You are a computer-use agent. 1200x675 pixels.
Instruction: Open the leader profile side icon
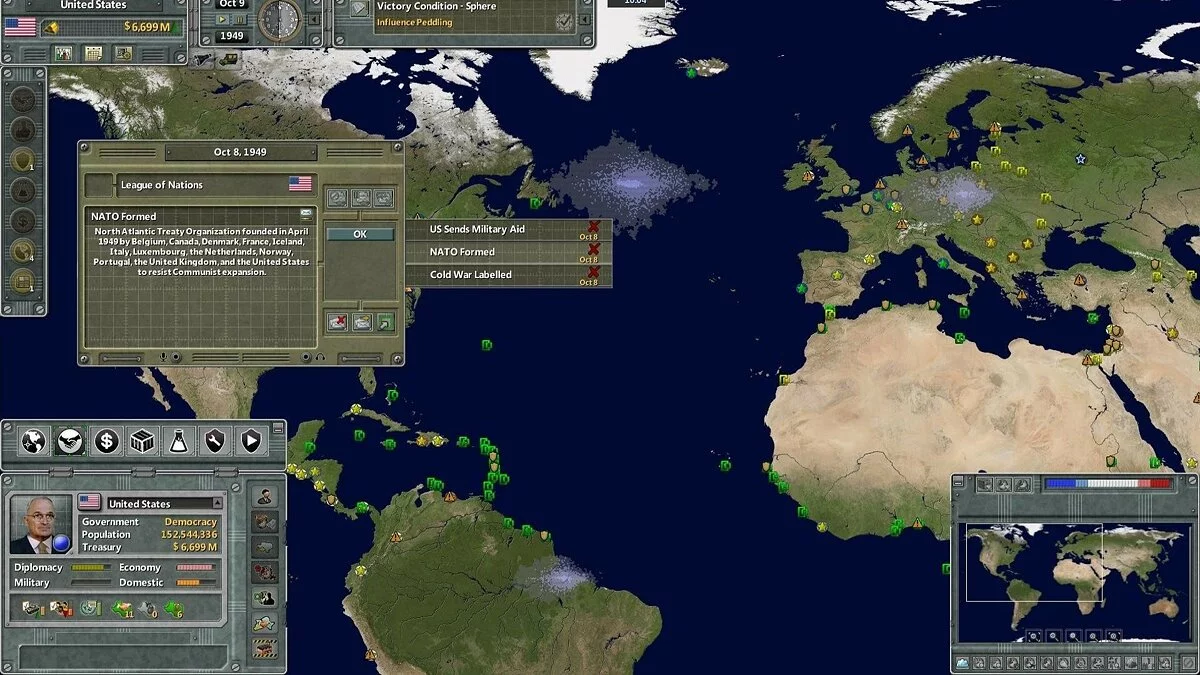coord(265,497)
